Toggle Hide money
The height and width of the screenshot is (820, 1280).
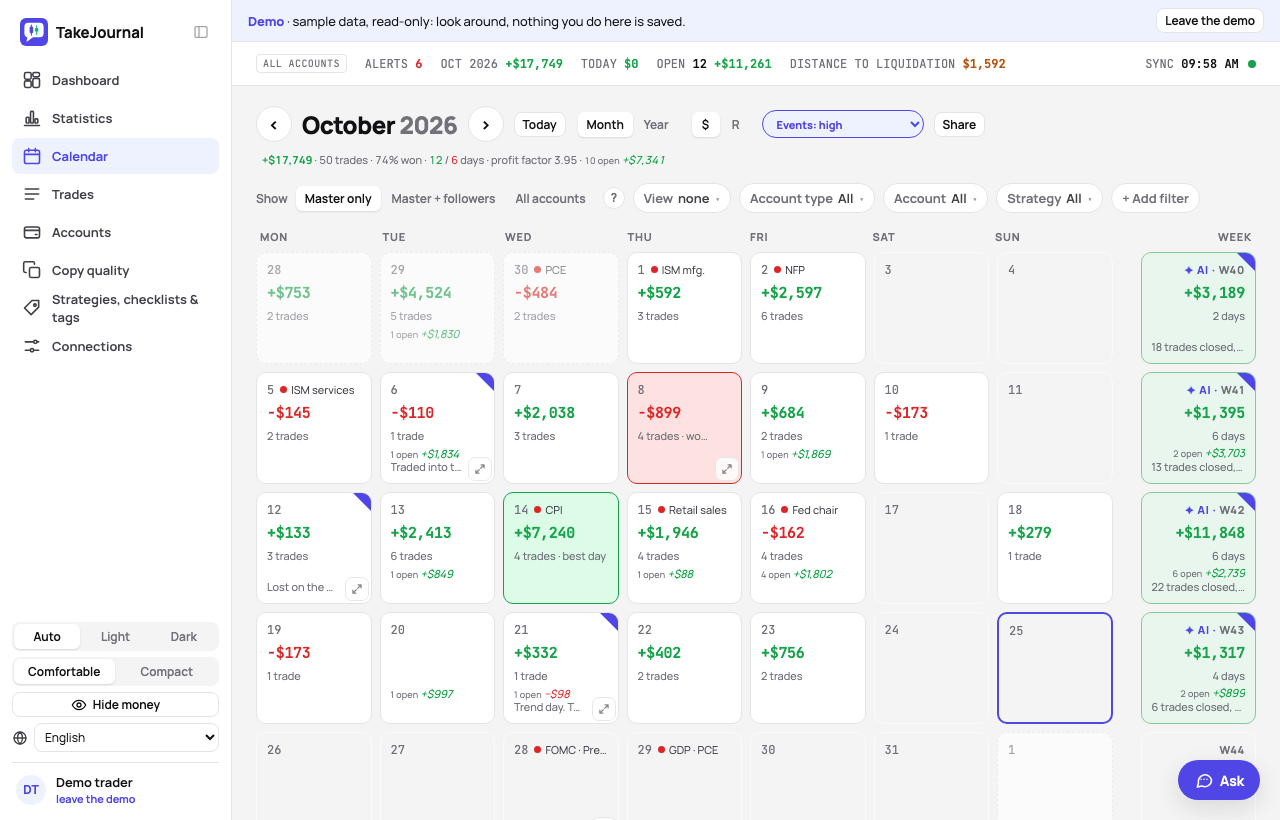(x=115, y=705)
